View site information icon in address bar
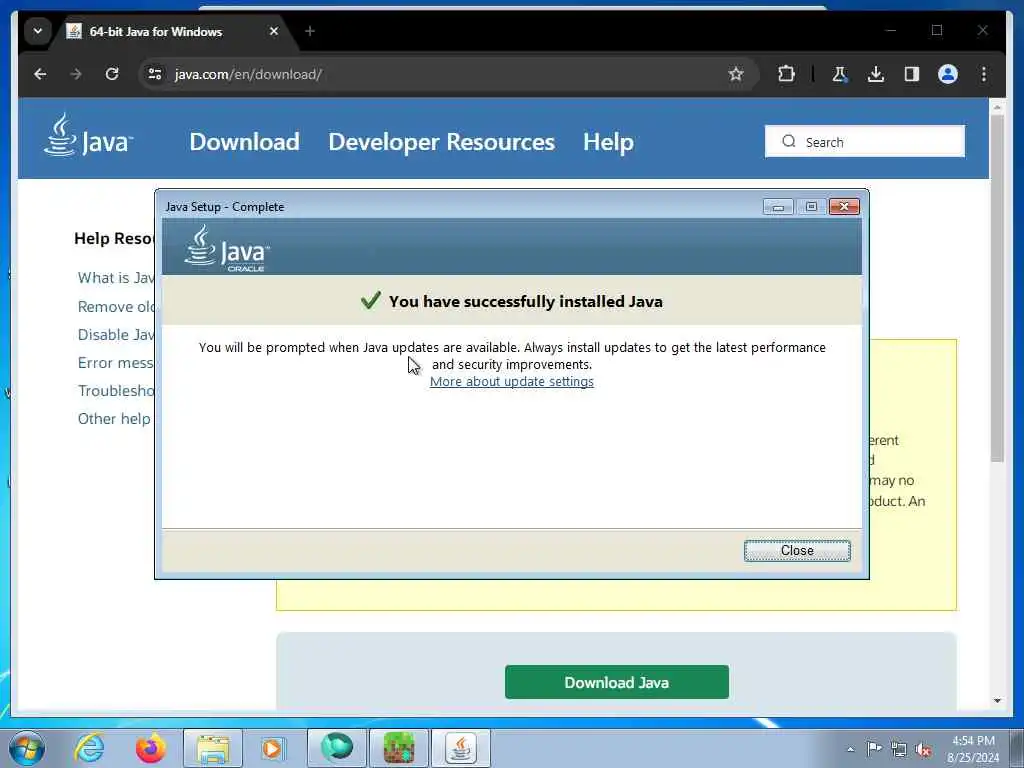The width and height of the screenshot is (1024, 768). point(155,74)
